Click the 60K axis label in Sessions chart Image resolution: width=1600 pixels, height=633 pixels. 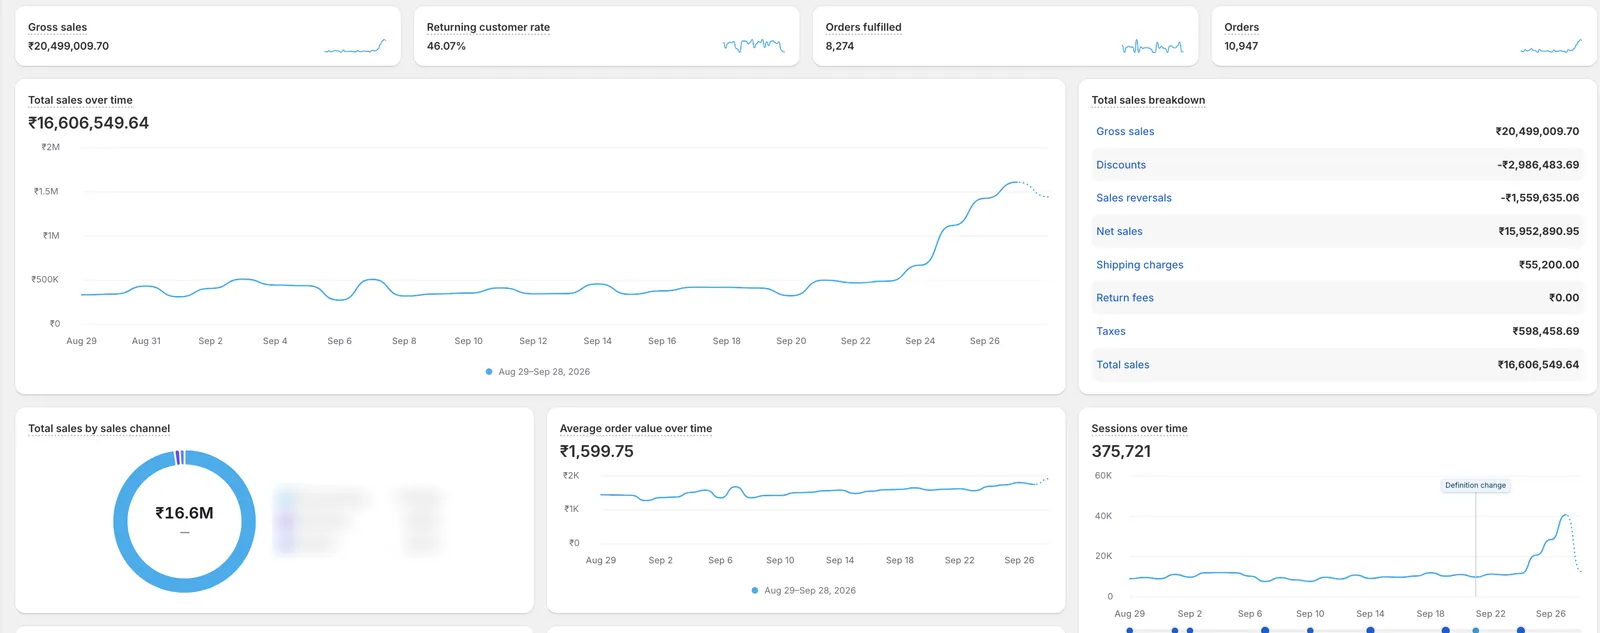1103,476
